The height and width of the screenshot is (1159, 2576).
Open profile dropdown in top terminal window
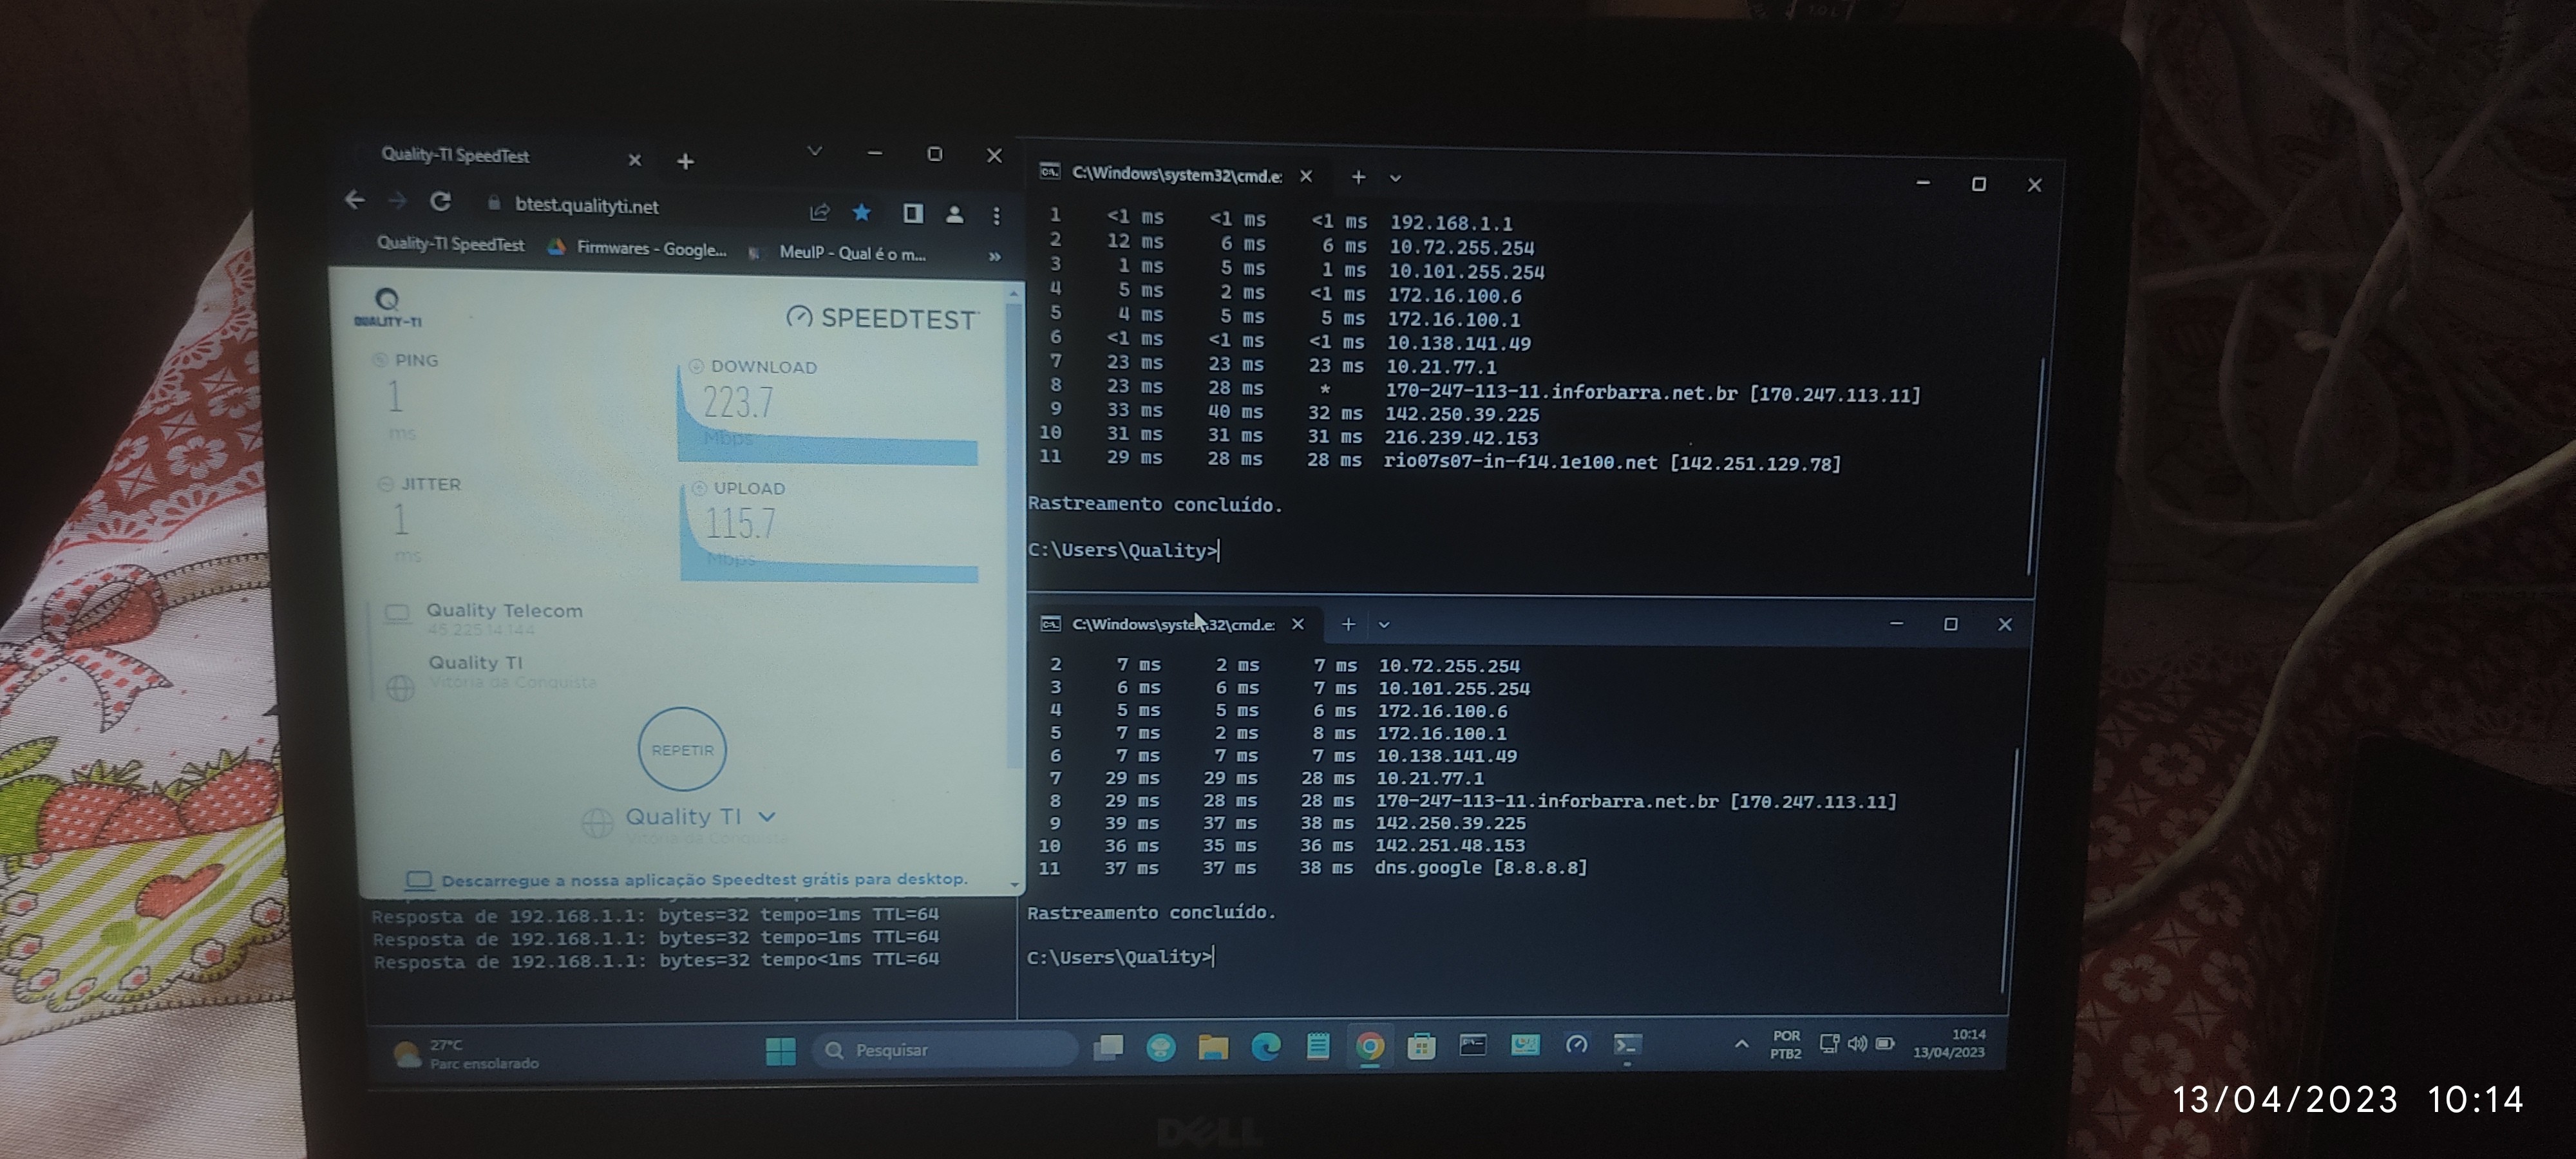pyautogui.click(x=1395, y=178)
